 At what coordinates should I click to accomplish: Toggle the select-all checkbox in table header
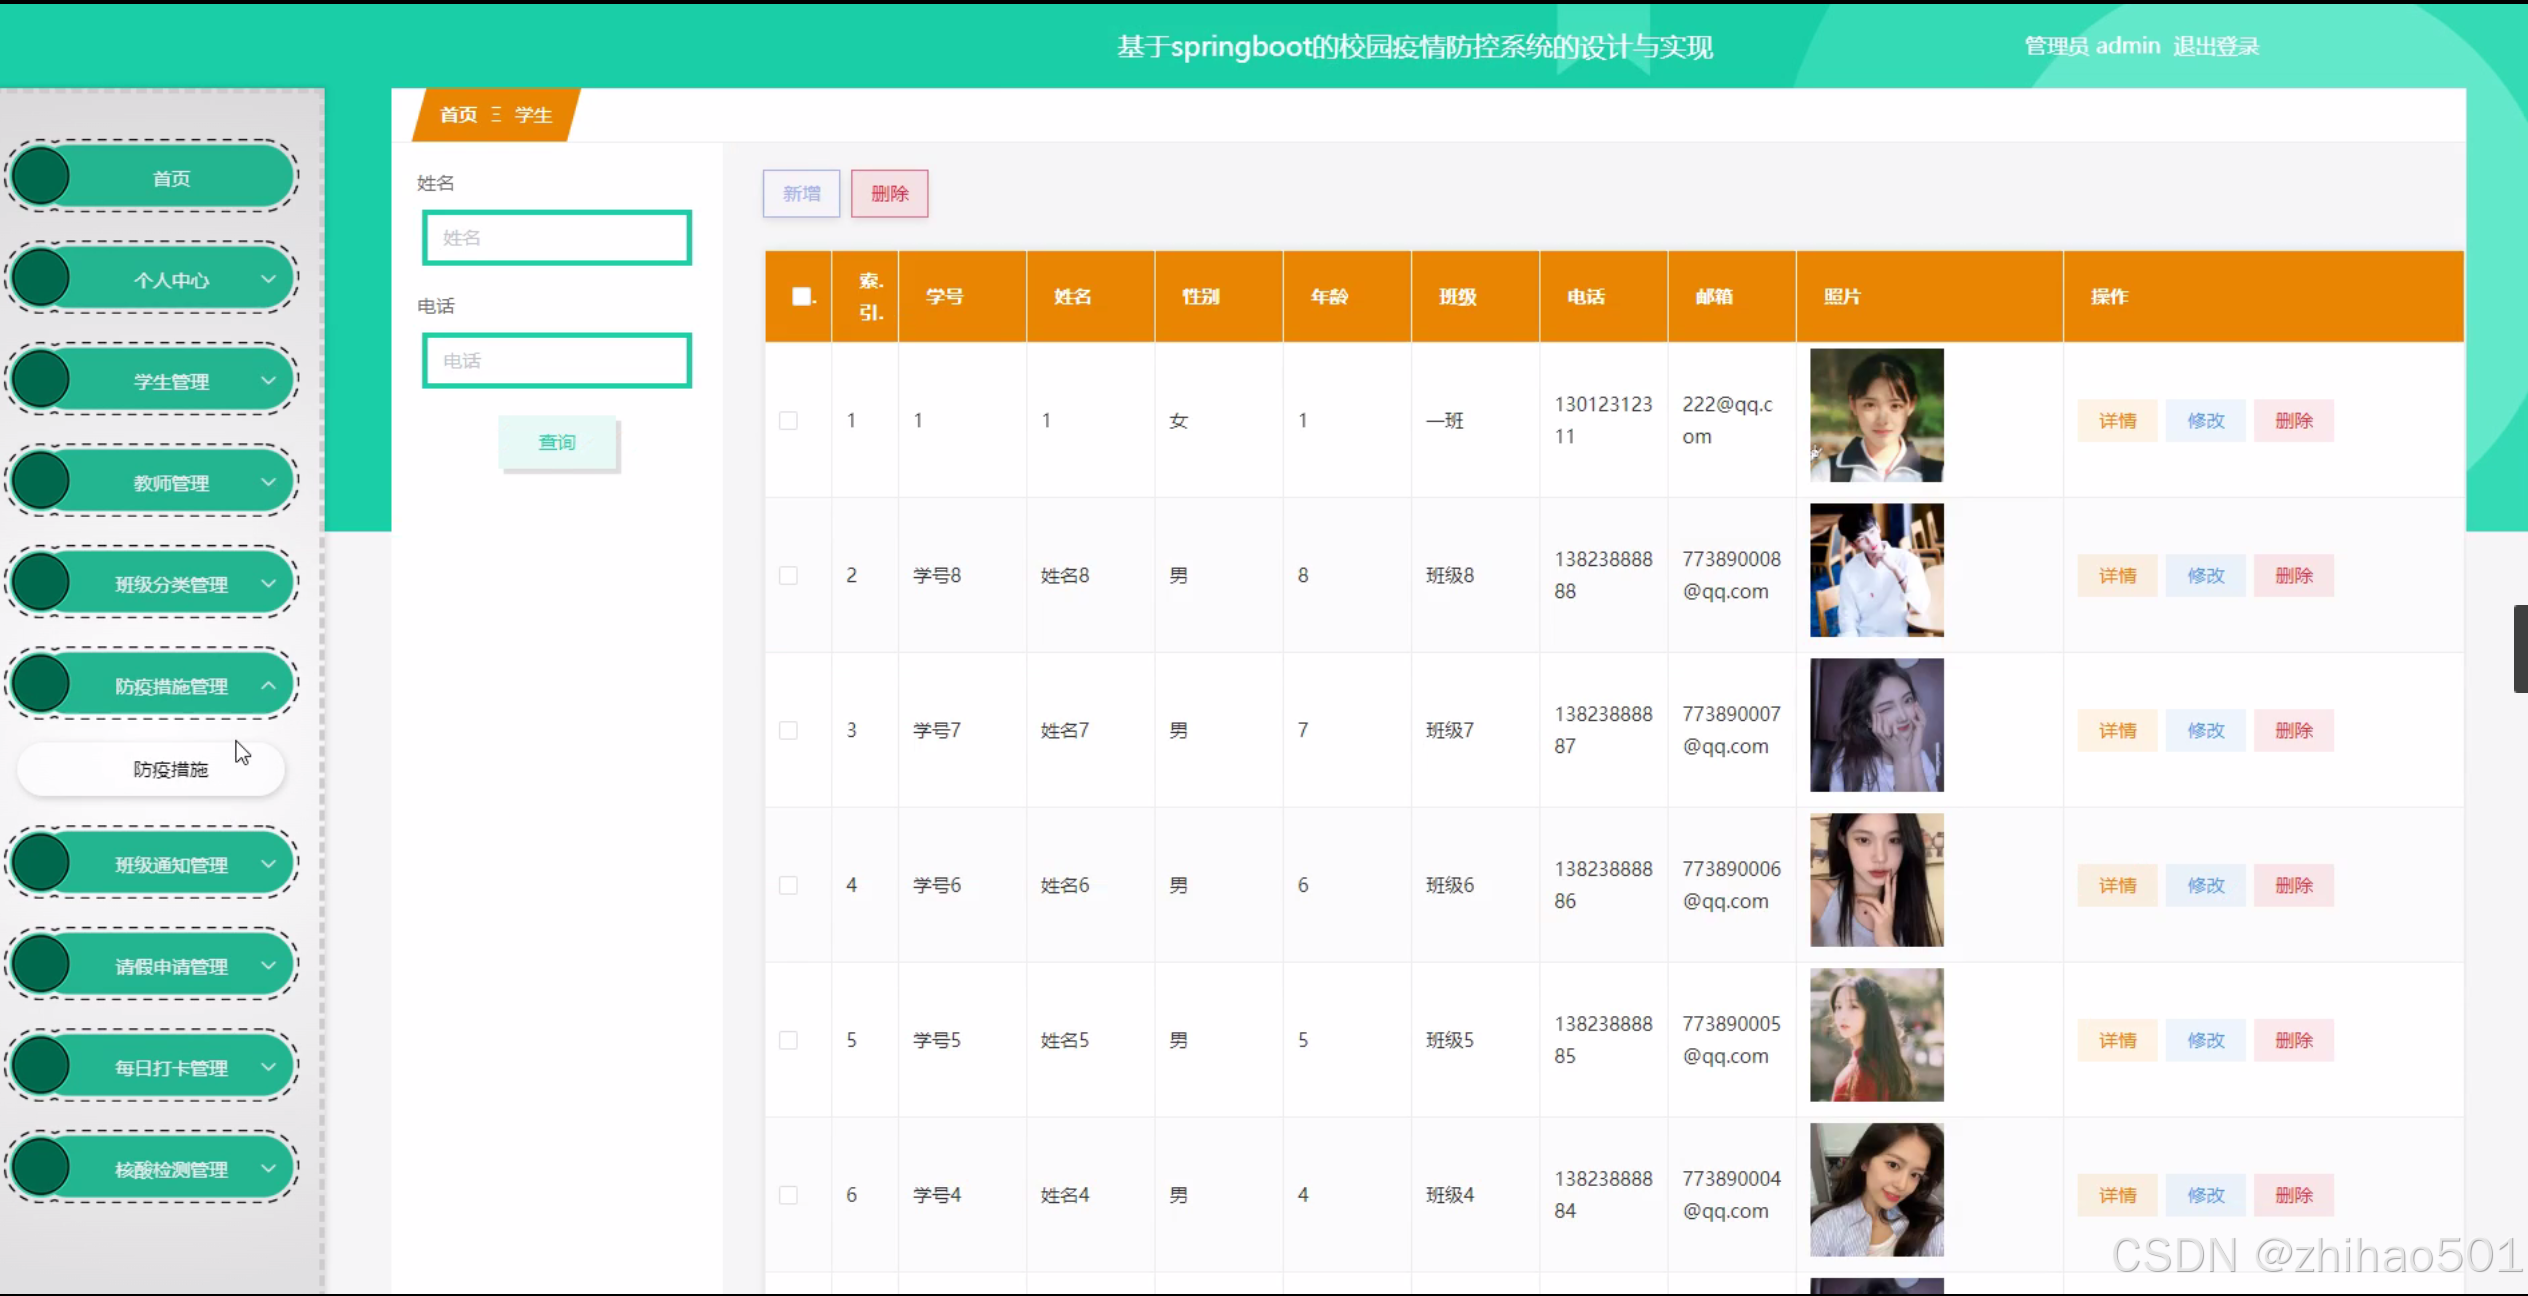click(801, 296)
